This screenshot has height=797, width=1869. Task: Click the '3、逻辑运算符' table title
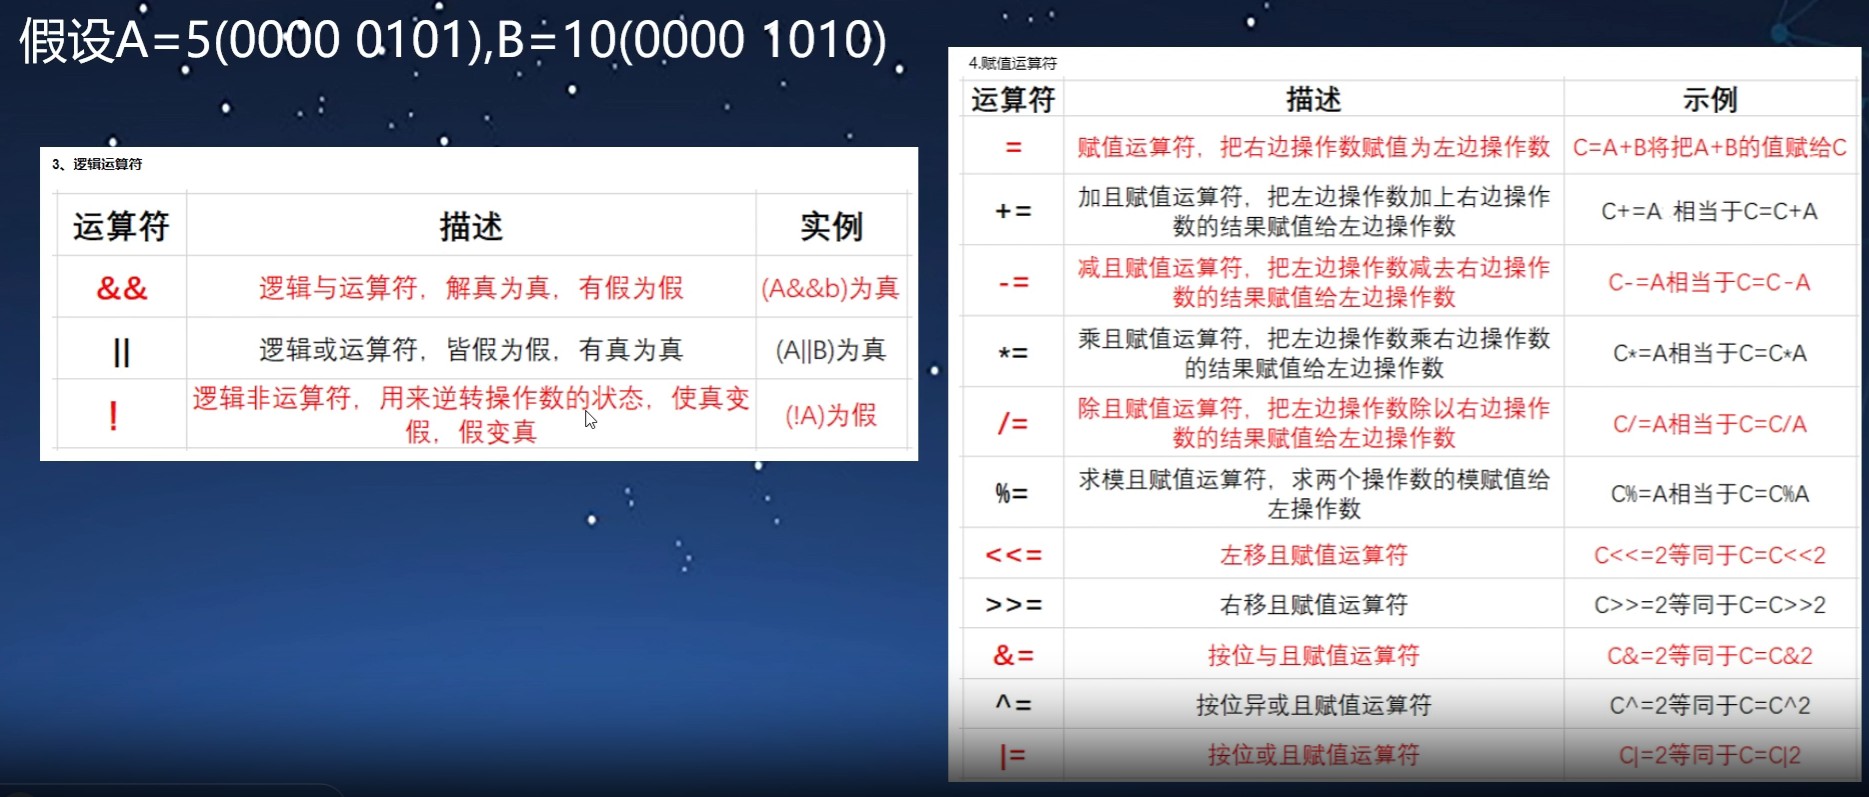(x=97, y=164)
